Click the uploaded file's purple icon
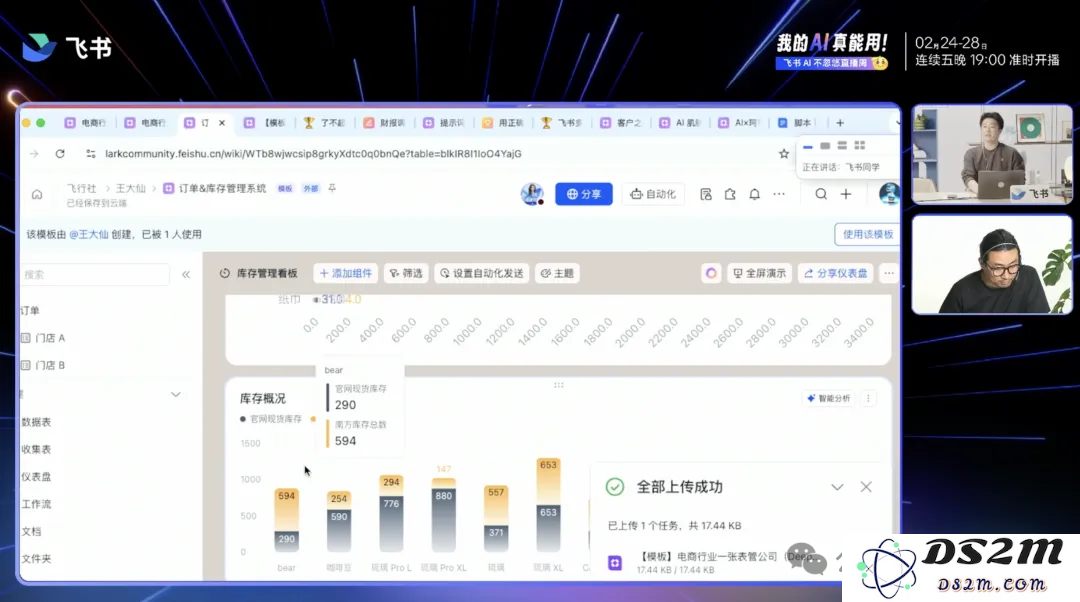1080x602 pixels. 615,563
